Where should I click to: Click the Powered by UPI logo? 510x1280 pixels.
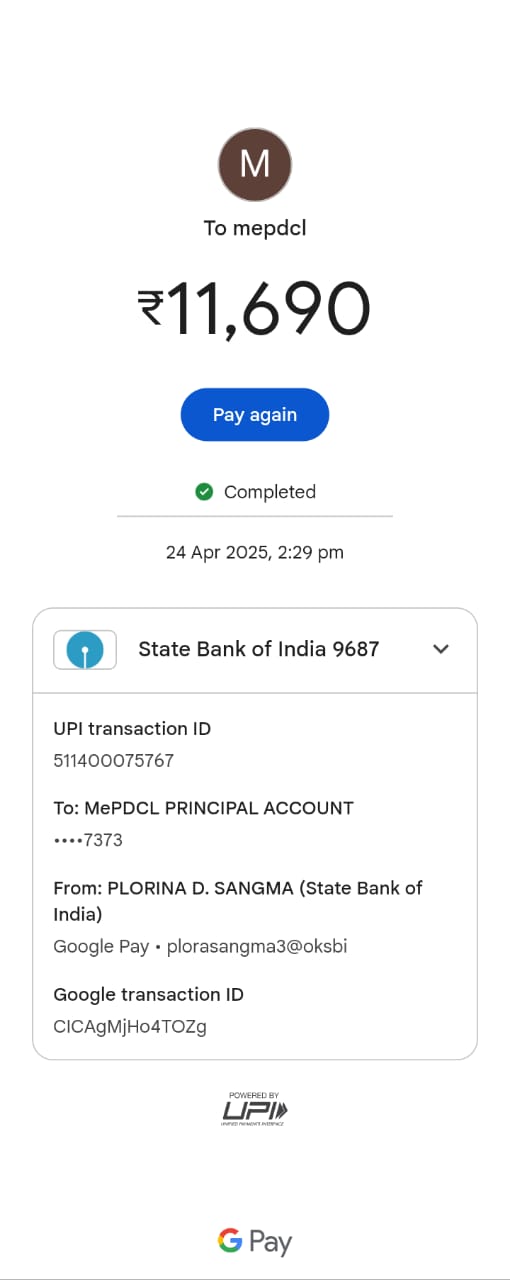point(255,1109)
